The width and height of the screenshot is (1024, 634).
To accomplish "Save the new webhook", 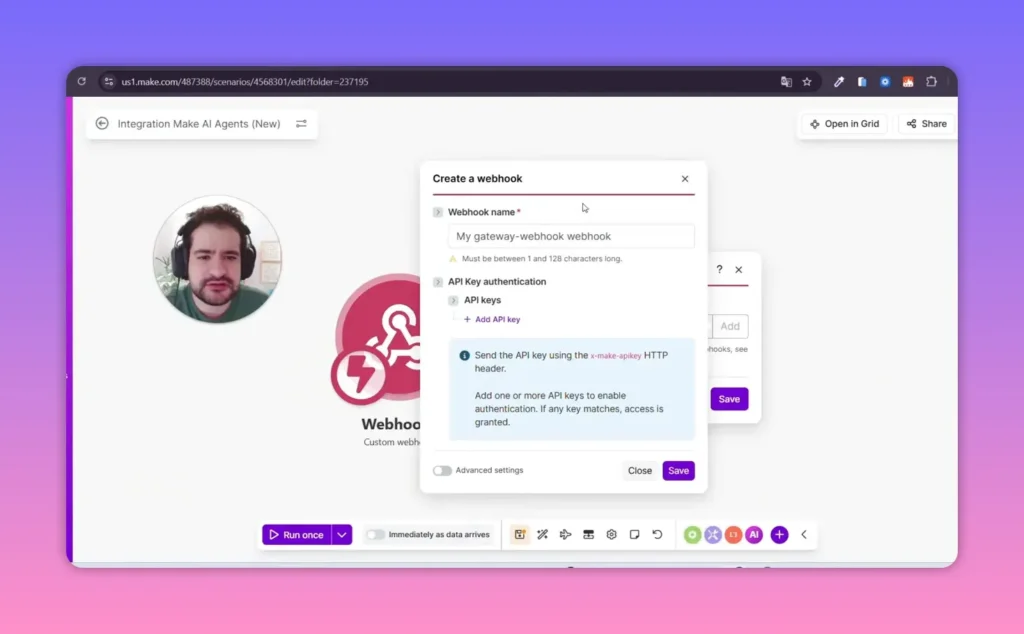I will [678, 470].
